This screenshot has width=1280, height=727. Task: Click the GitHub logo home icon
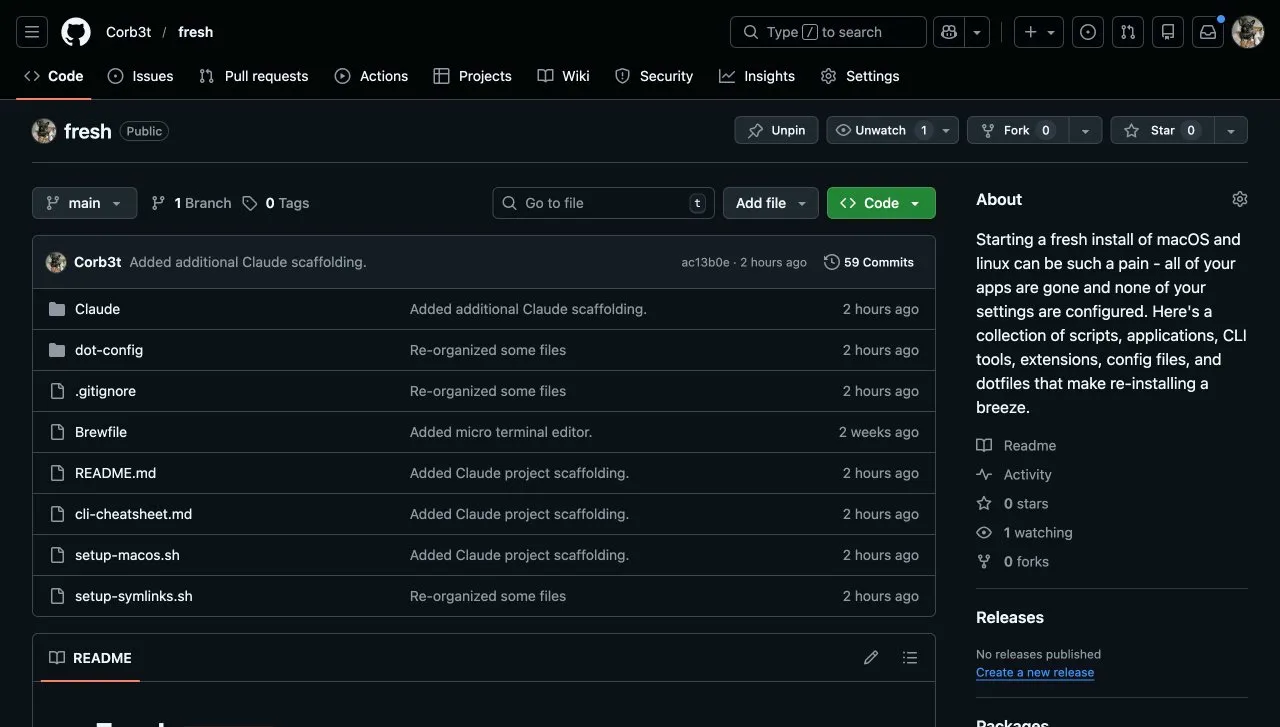click(76, 32)
